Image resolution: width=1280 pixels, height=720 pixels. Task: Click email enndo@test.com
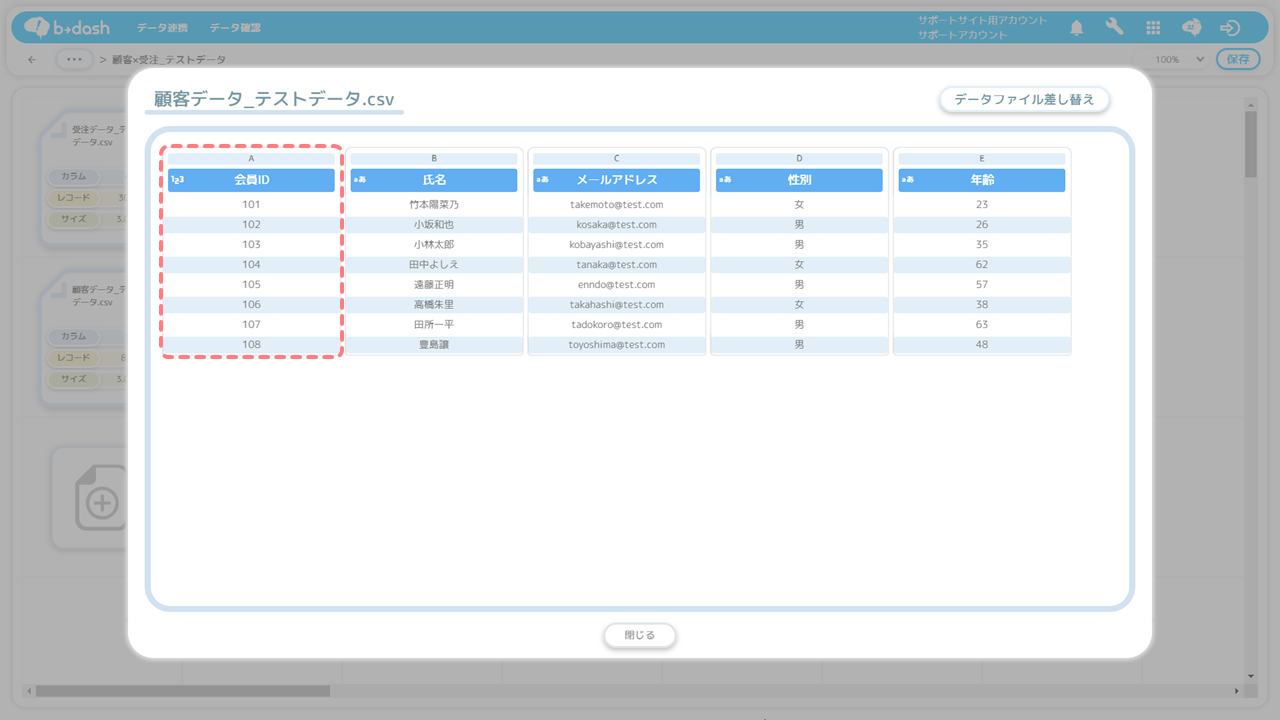(x=617, y=285)
